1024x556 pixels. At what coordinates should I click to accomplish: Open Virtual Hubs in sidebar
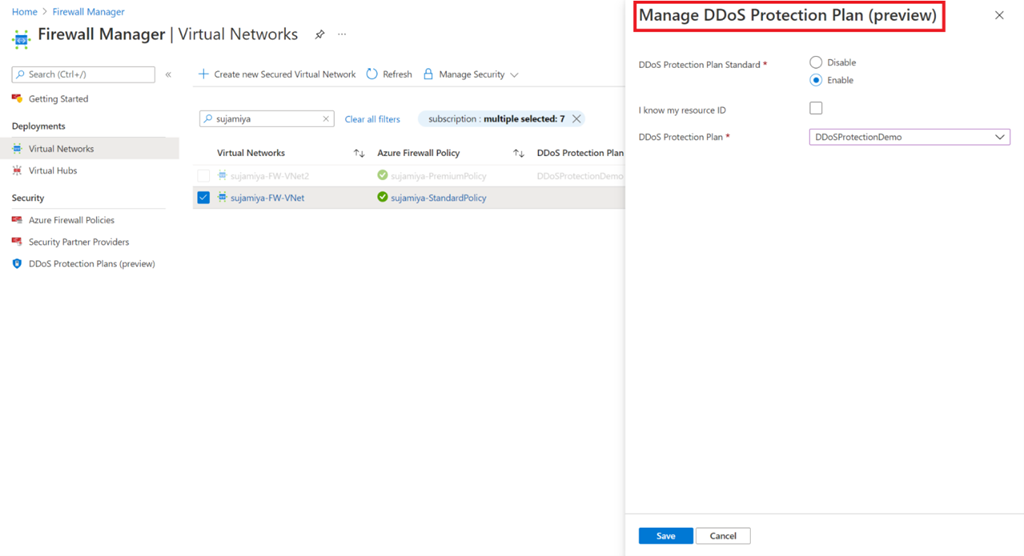[x=52, y=171]
